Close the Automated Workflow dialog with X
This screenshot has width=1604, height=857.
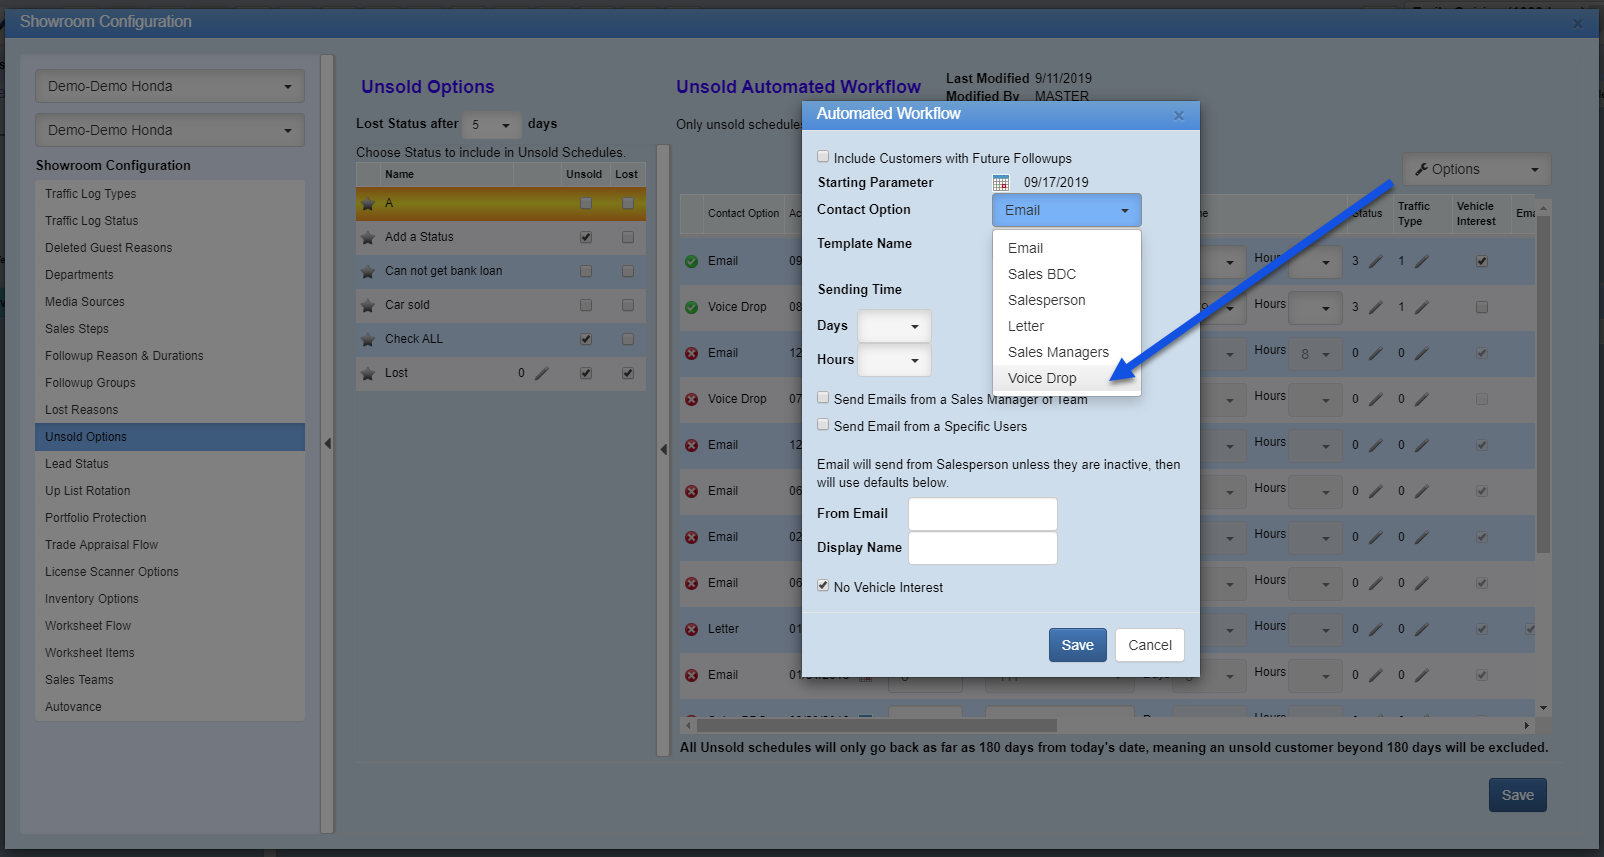point(1178,115)
